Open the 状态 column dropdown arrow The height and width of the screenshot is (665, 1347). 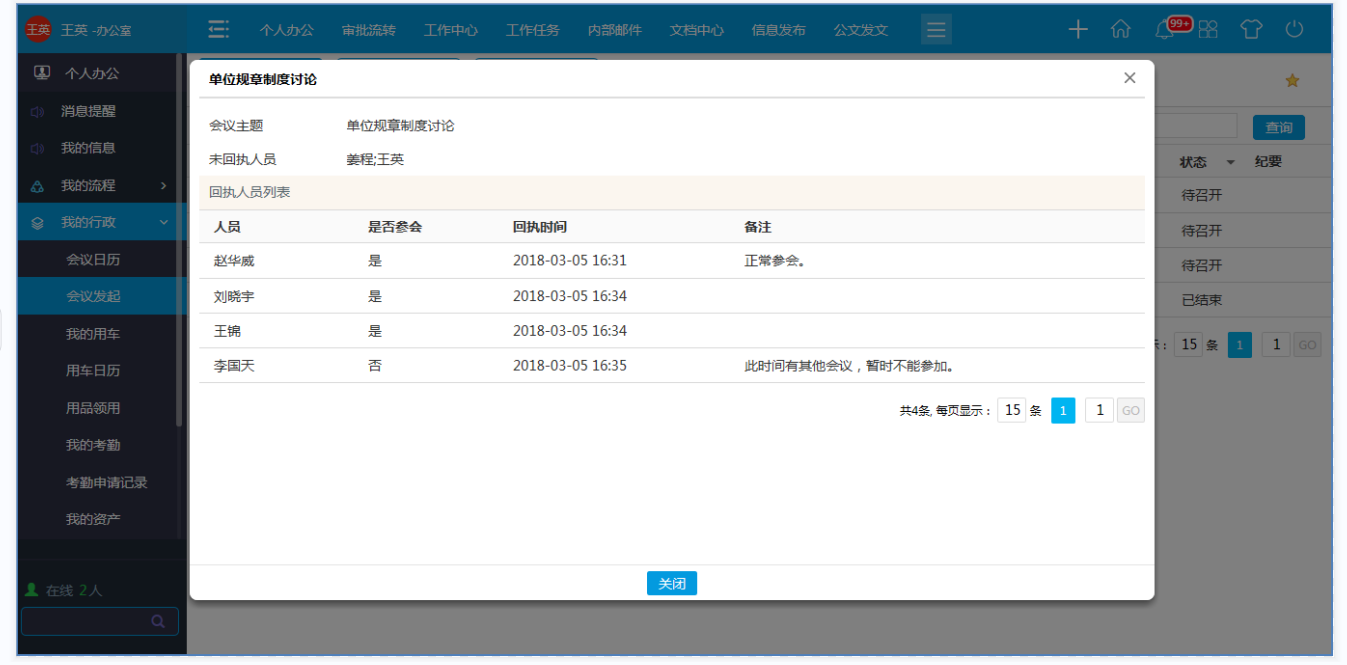tap(1231, 162)
